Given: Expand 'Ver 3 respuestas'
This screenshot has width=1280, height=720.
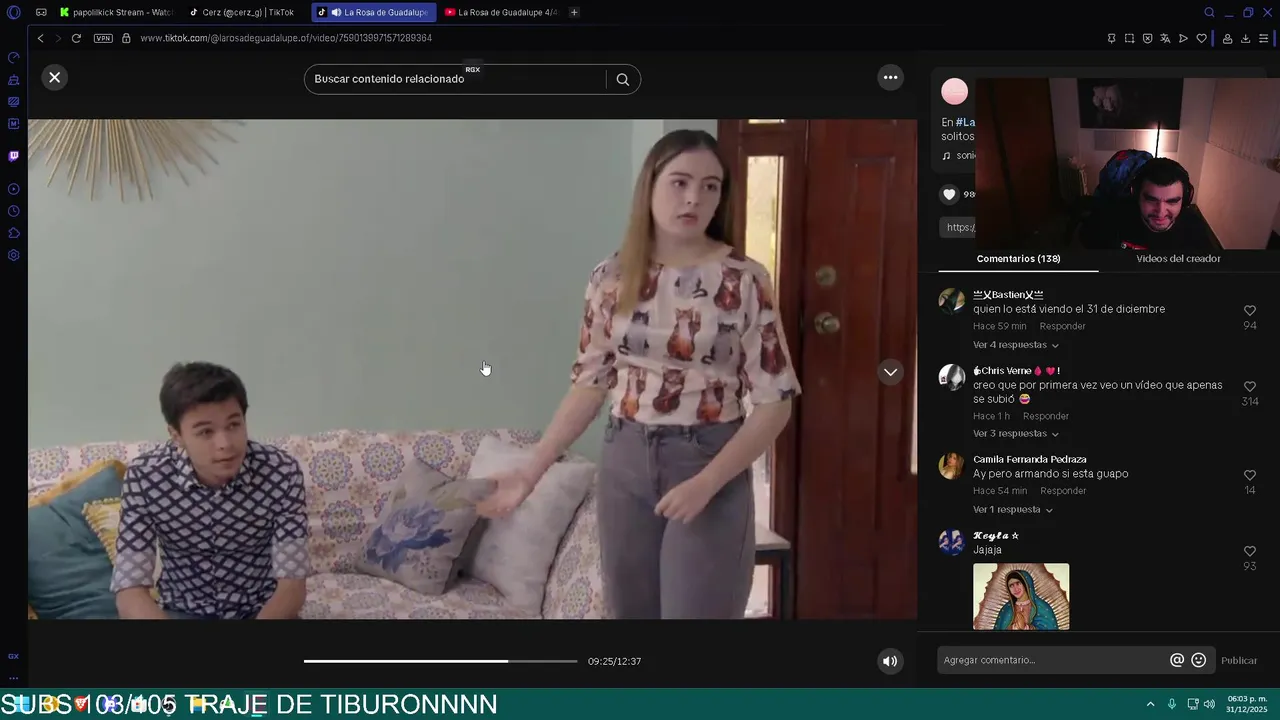Looking at the screenshot, I should [1015, 434].
